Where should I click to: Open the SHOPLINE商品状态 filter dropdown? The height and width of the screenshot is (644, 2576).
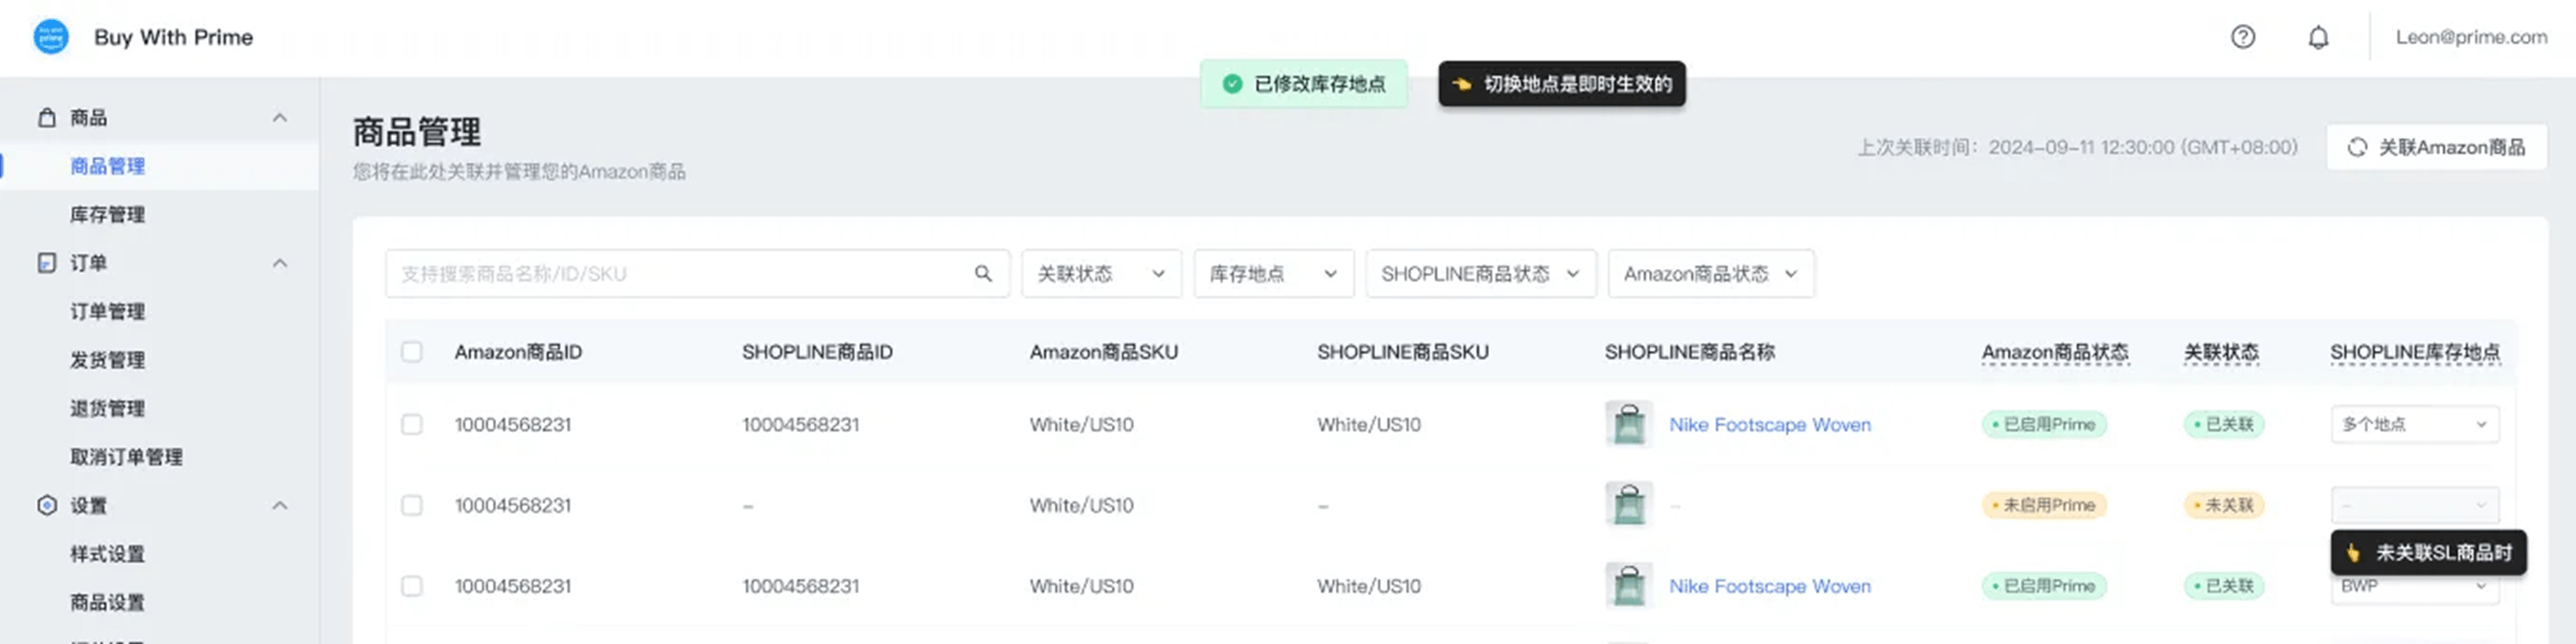pos(1479,273)
